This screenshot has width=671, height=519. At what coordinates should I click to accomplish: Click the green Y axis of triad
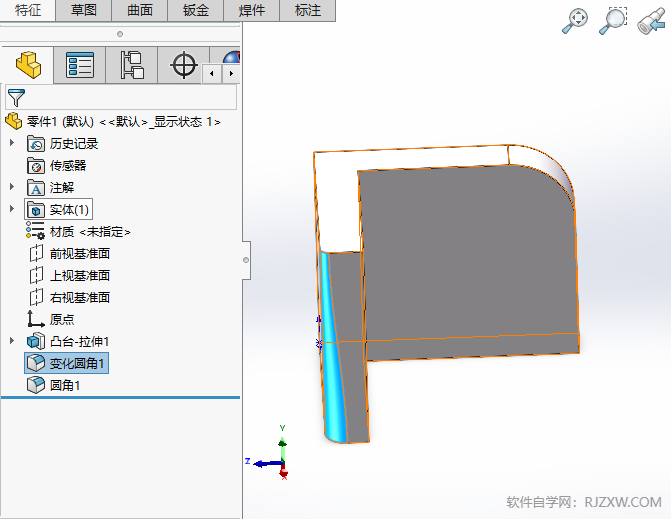[282, 447]
